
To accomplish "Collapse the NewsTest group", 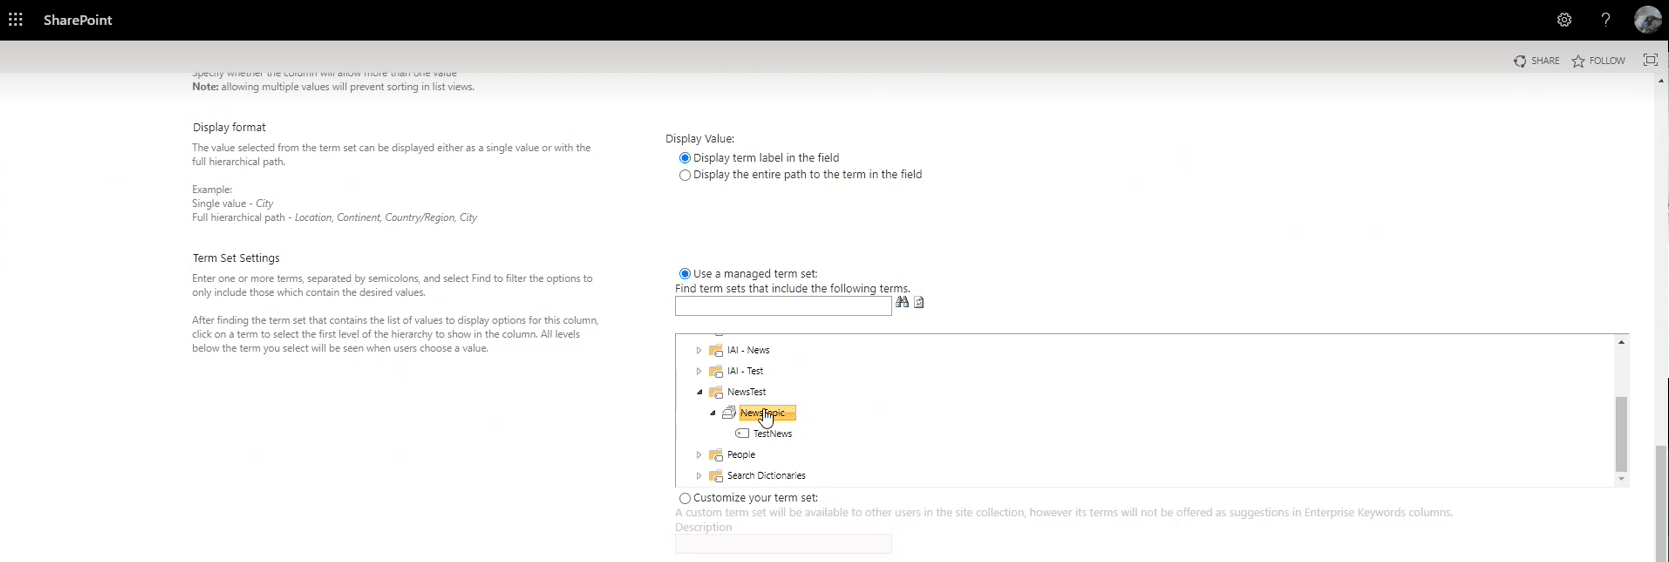I will coord(699,392).
